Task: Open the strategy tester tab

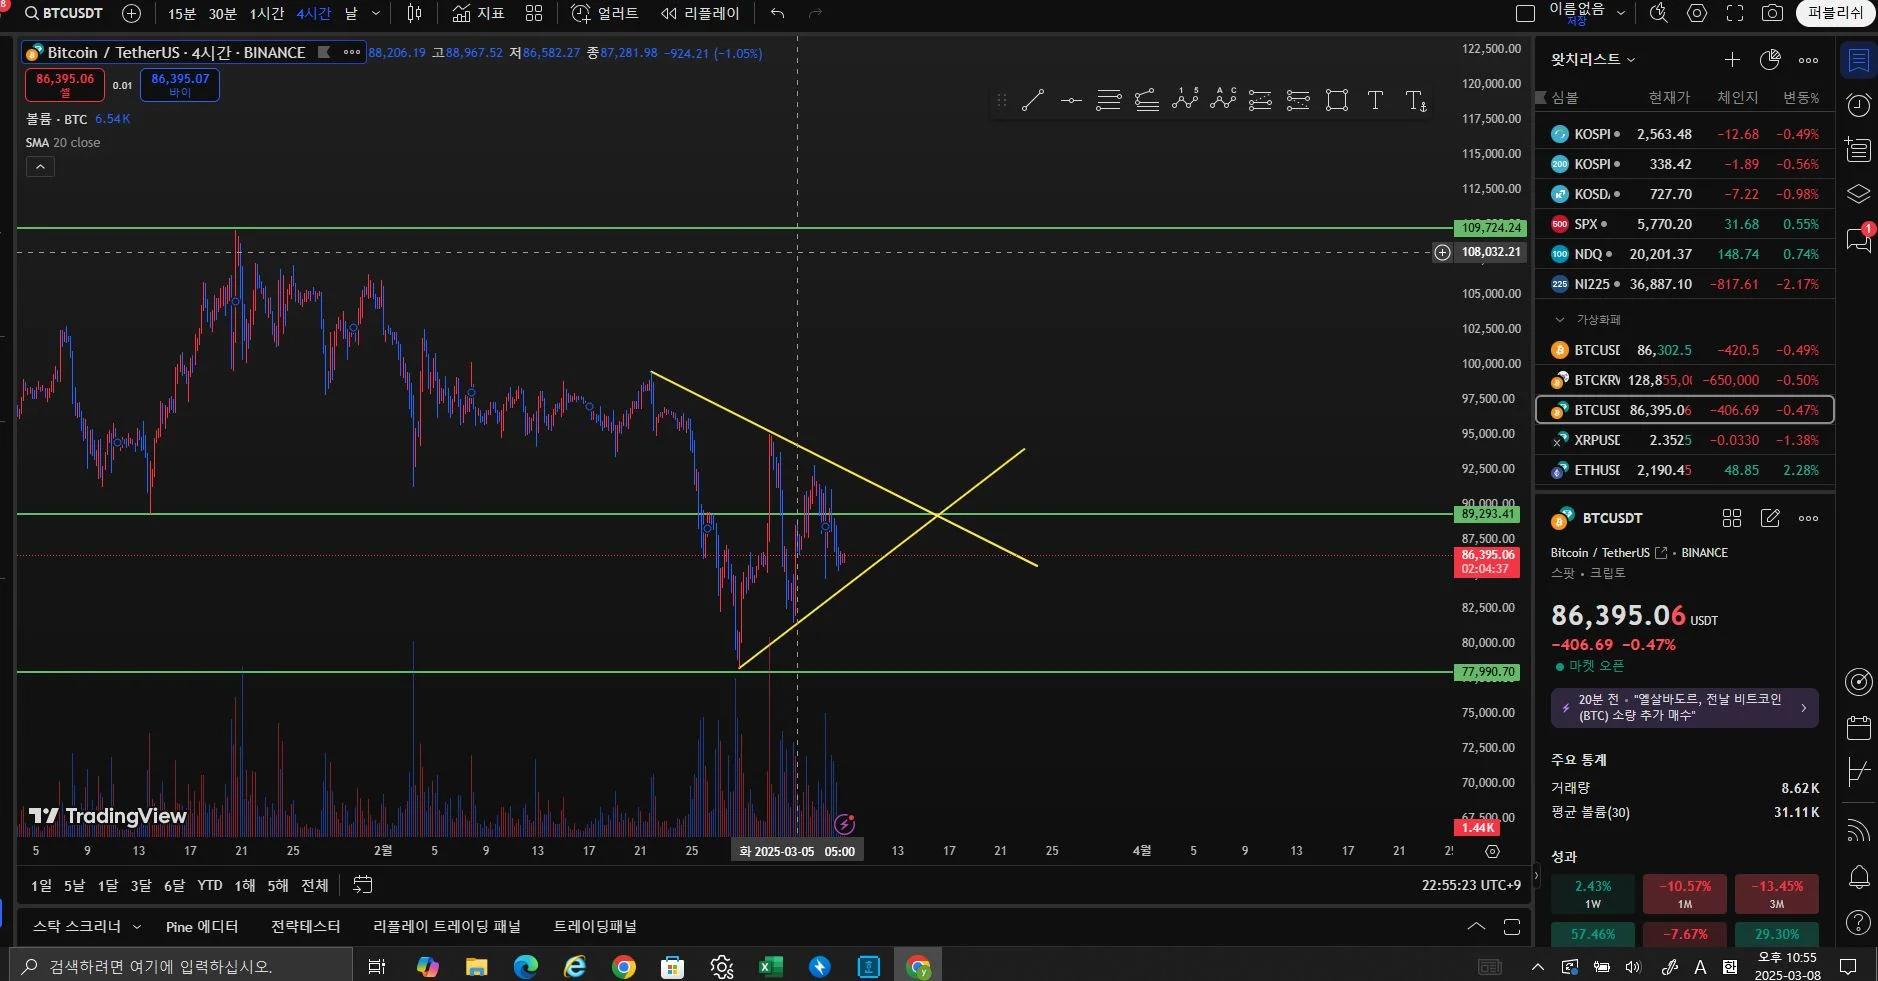Action: [305, 926]
